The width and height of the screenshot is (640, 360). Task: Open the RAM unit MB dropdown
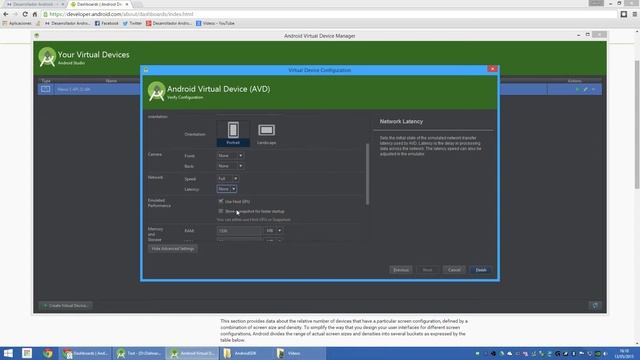274,231
